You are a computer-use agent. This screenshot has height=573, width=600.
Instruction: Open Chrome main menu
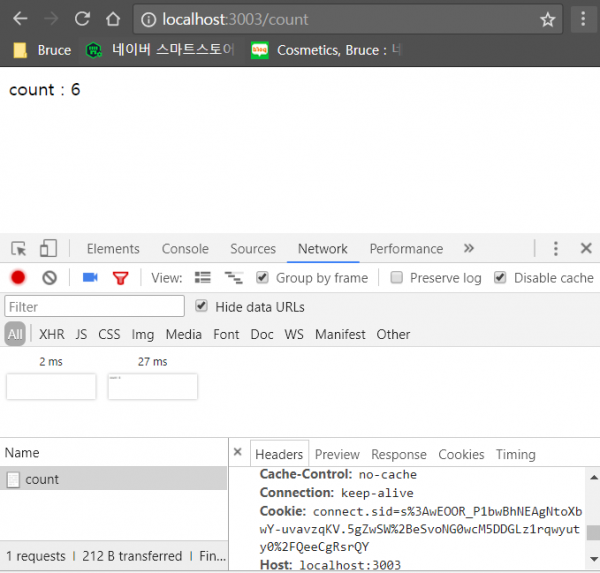[583, 19]
